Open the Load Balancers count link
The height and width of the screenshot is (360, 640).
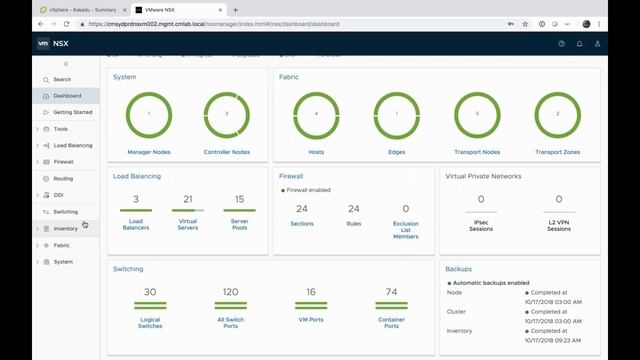[136, 224]
